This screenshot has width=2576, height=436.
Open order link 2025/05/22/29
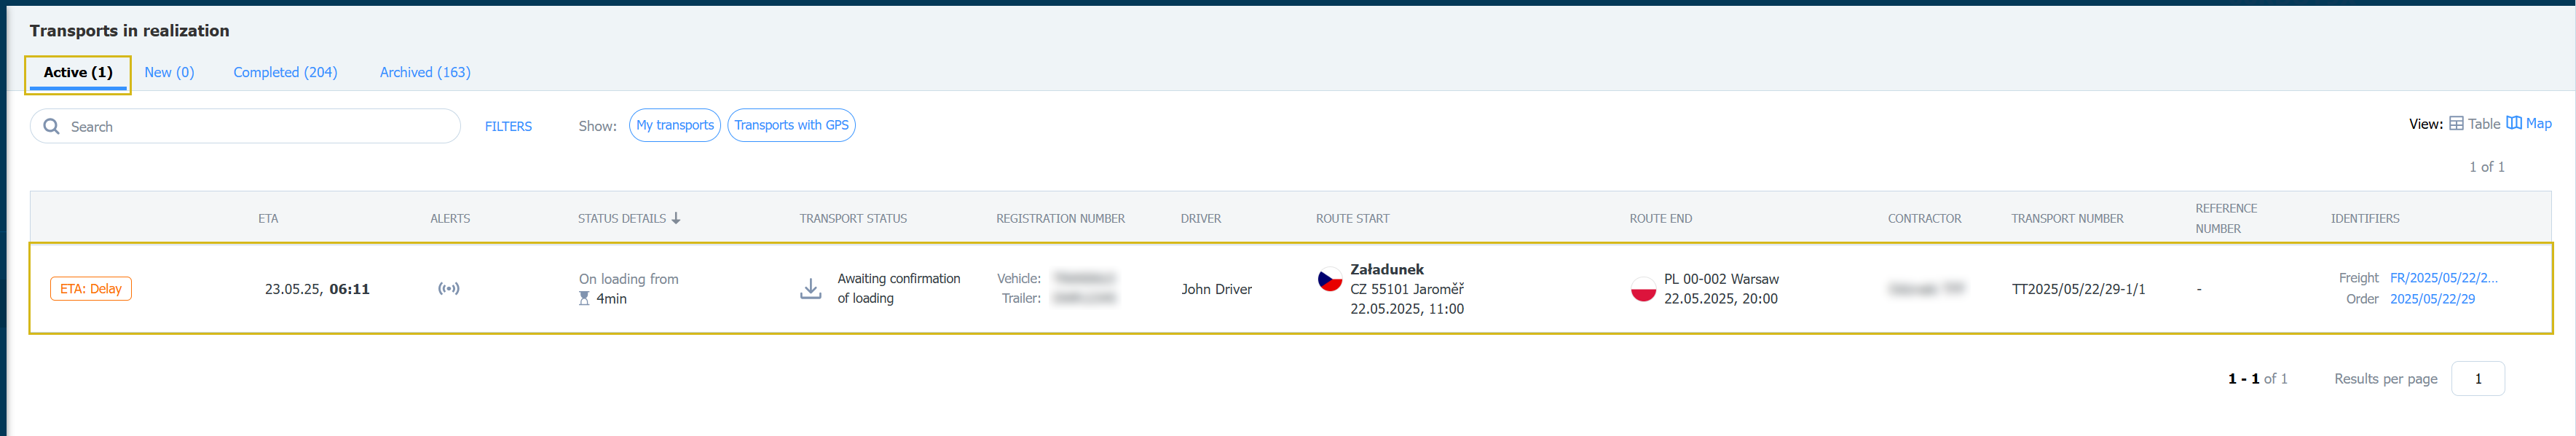[x=2432, y=299]
